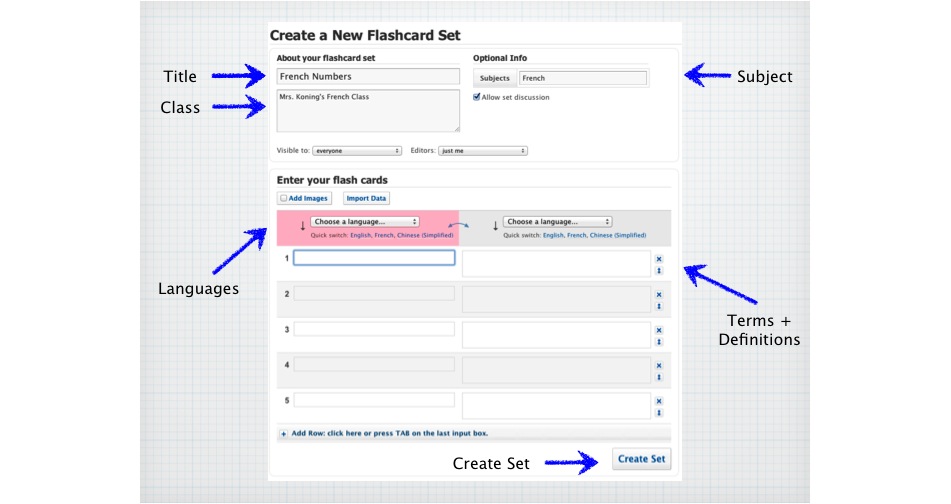Viewport: 951px width, 504px height.
Task: Choose a language for the definitions column
Action: point(557,221)
